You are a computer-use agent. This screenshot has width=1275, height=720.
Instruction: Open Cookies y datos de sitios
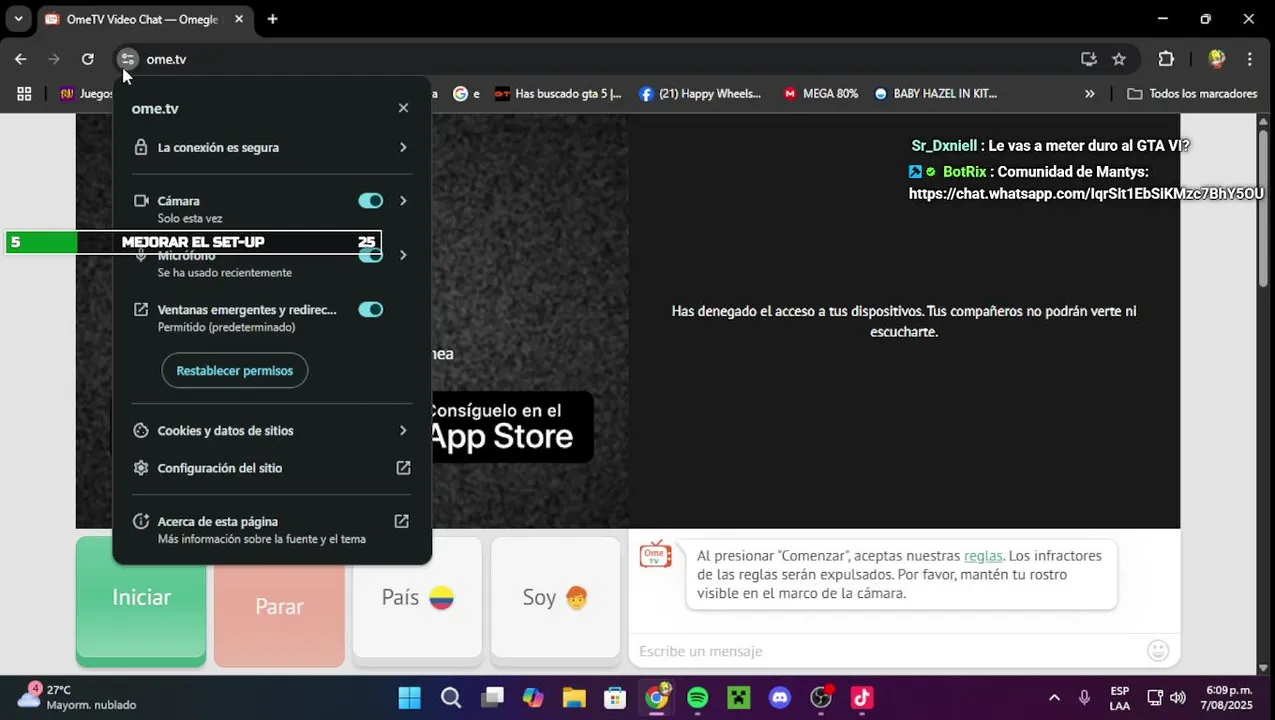tap(271, 431)
